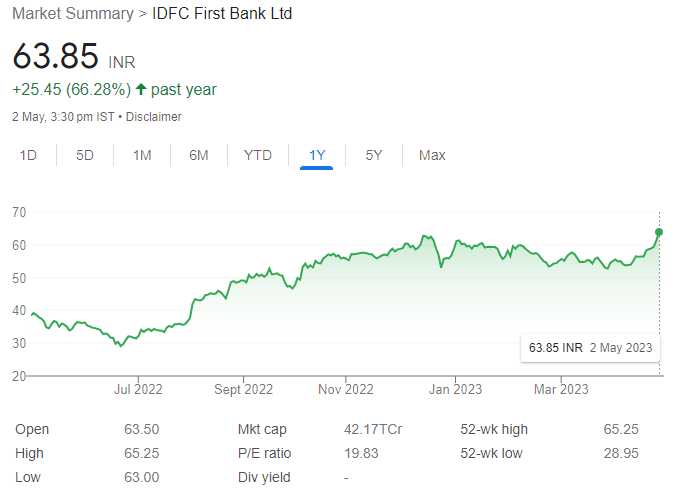Click the 63.85 INR chart tooltip
This screenshot has height=499, width=682.
click(590, 348)
